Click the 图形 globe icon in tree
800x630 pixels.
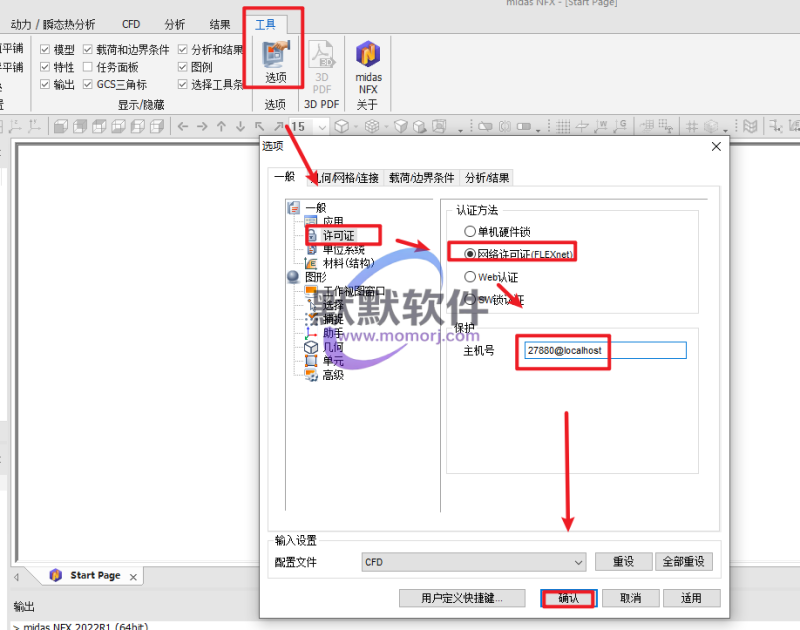[293, 277]
